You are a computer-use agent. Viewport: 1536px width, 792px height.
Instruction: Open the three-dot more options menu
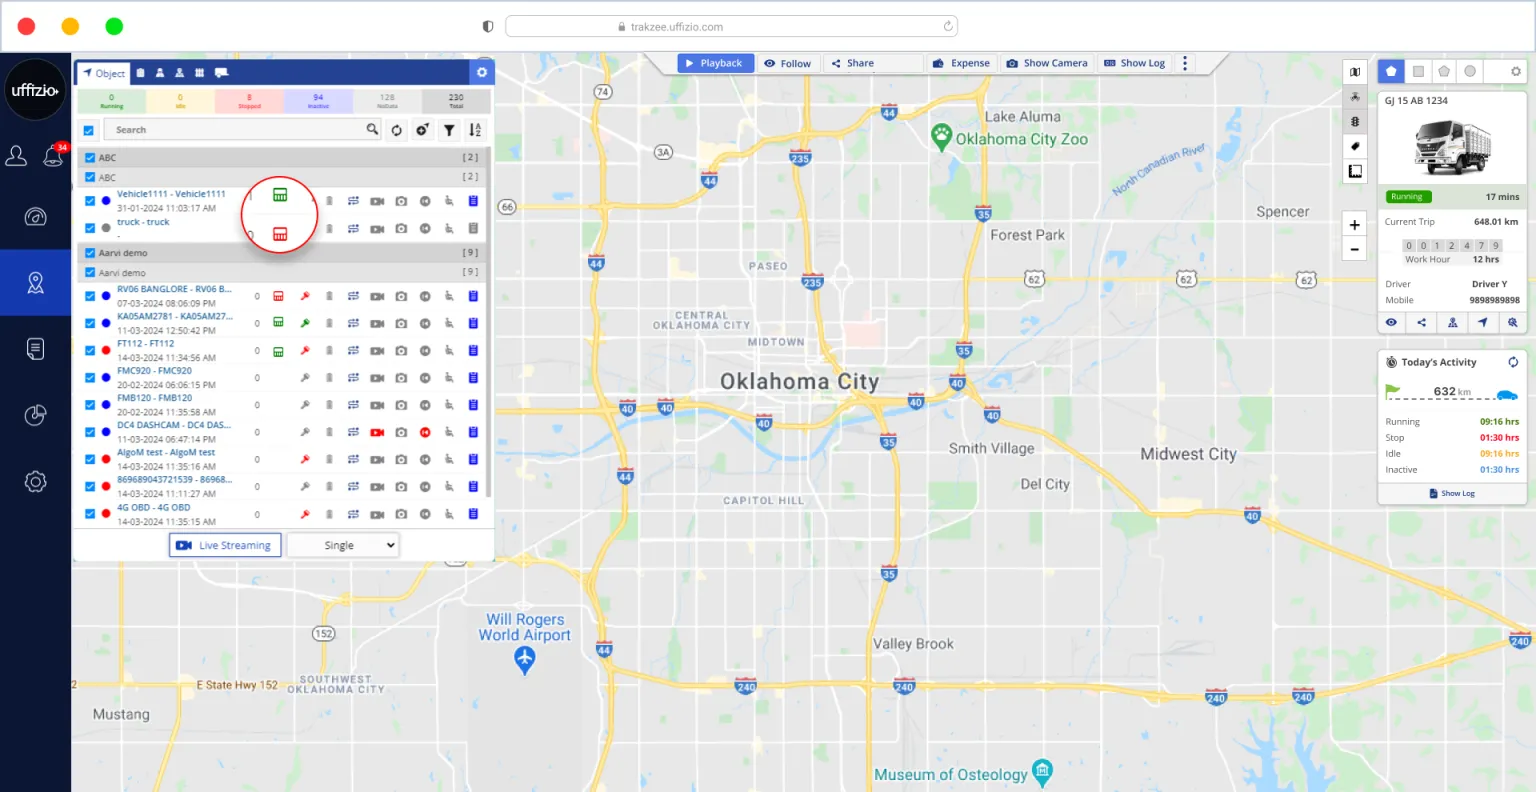pyautogui.click(x=1185, y=63)
